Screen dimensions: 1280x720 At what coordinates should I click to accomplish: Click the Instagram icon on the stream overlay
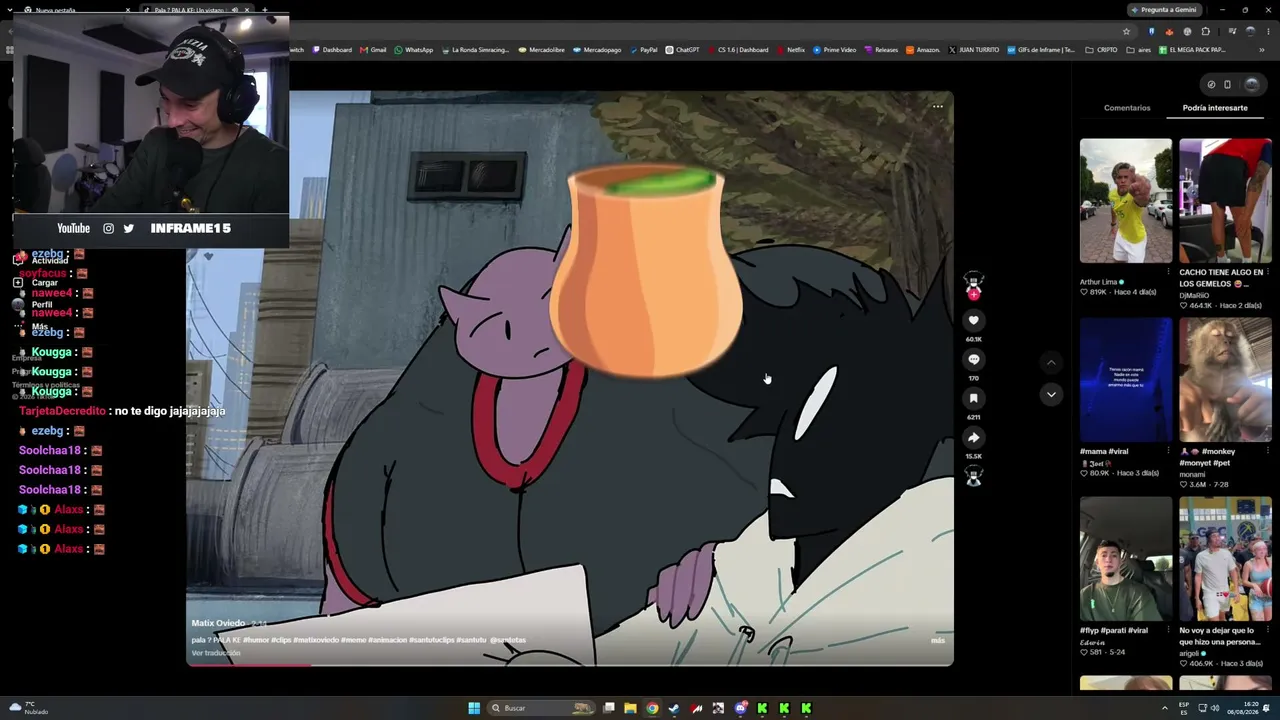click(109, 228)
